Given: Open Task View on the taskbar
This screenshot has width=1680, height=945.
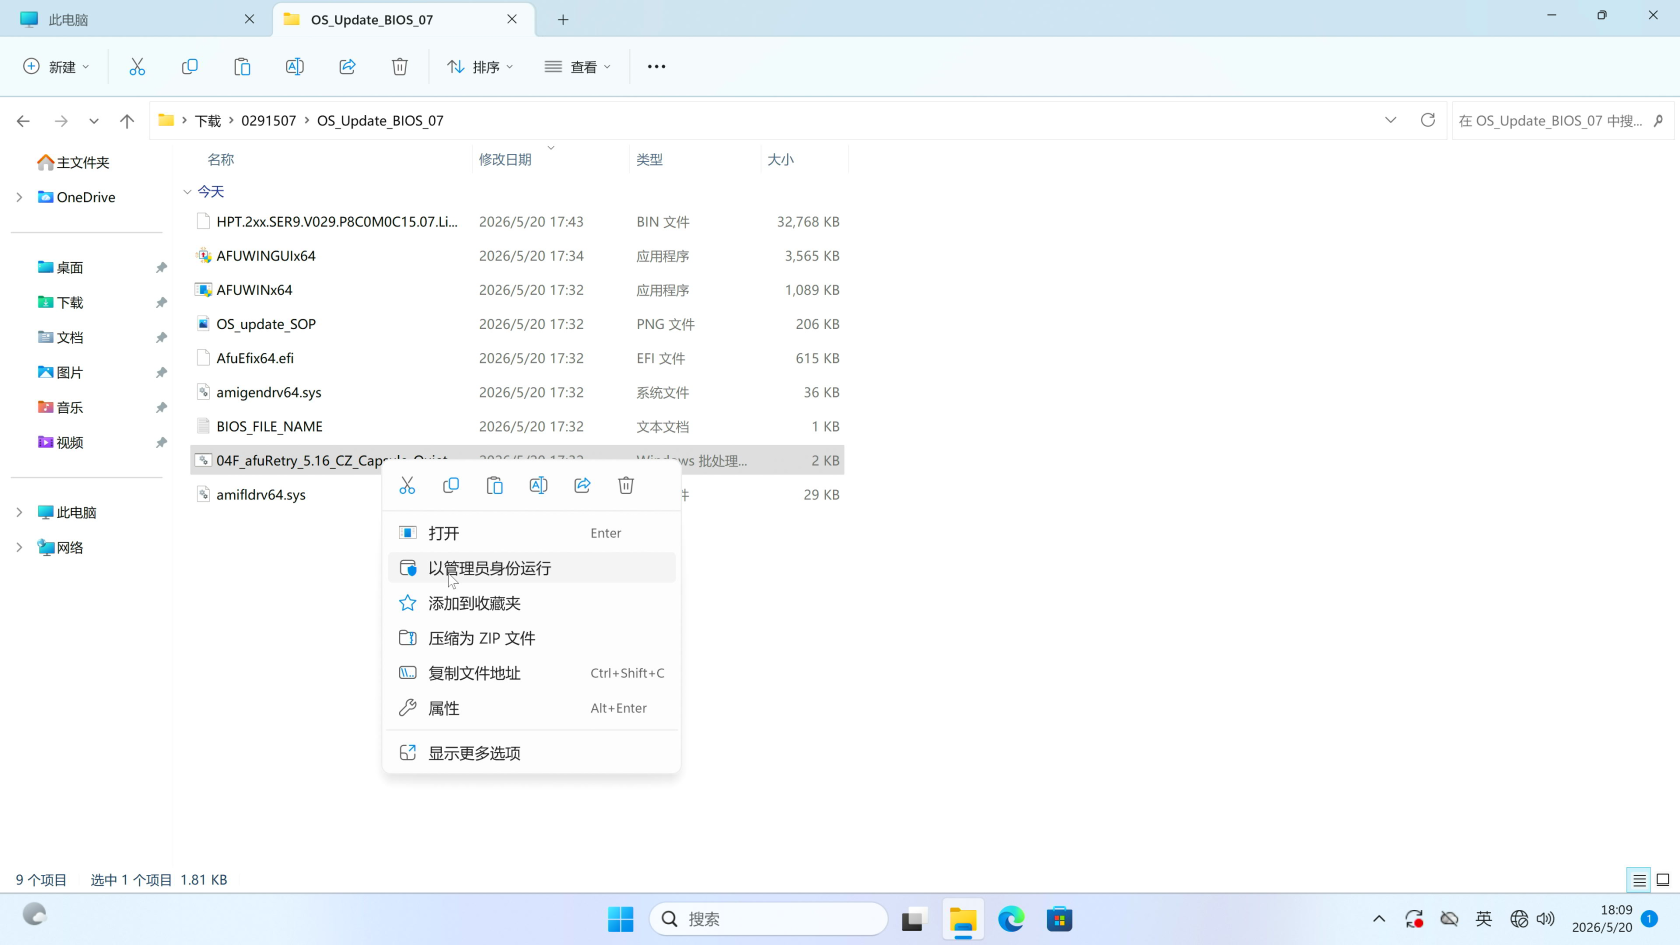Looking at the screenshot, I should point(914,919).
